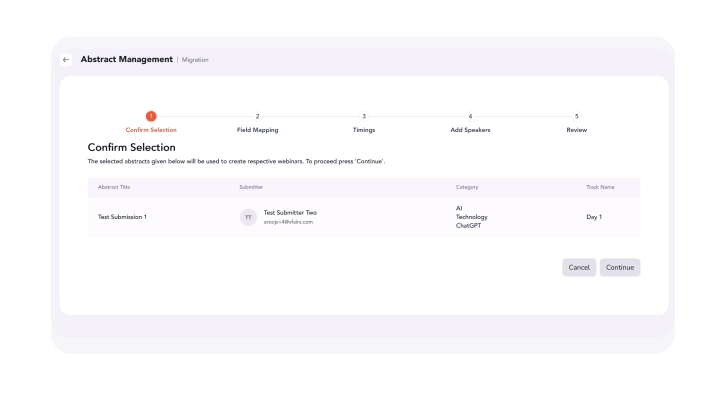726x400 pixels.
Task: Click the Submitter column header
Action: (x=251, y=187)
